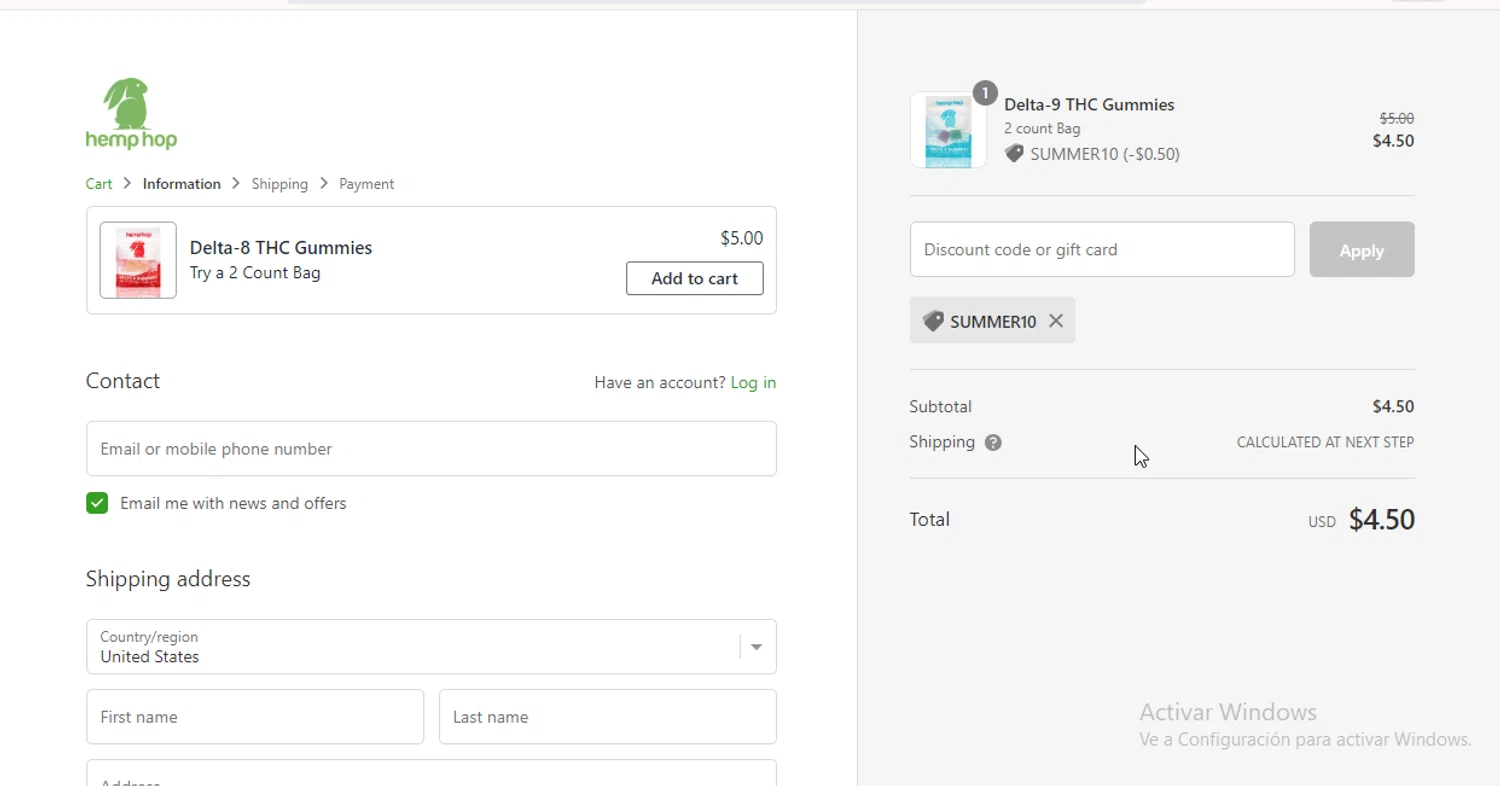Focus the Last name field
The width and height of the screenshot is (1500, 786).
608,717
